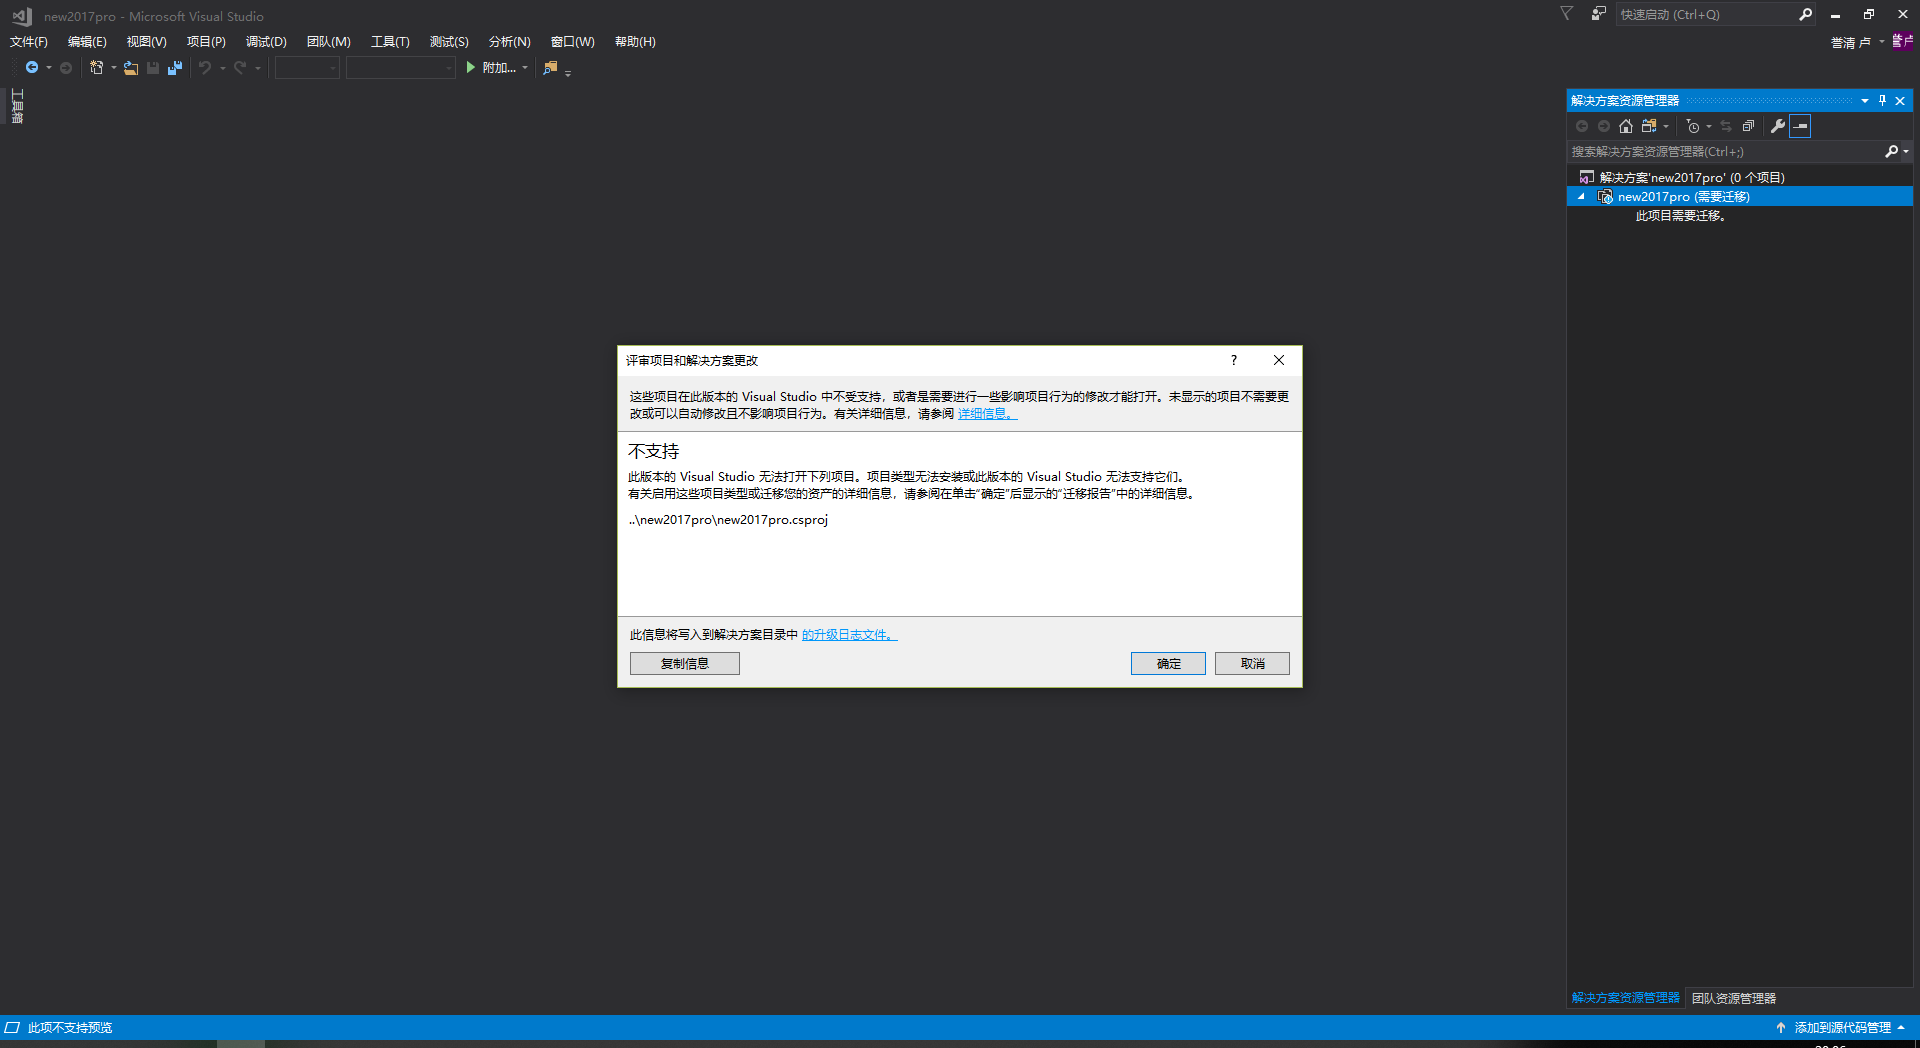This screenshot has height=1048, width=1920.
Task: Open the File (文件) menu
Action: 29,42
